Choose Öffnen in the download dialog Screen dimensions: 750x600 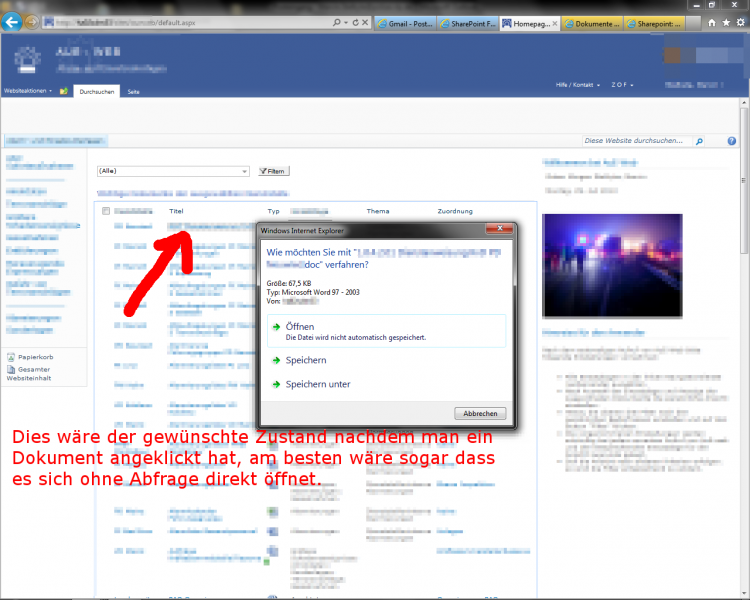tap(386, 331)
